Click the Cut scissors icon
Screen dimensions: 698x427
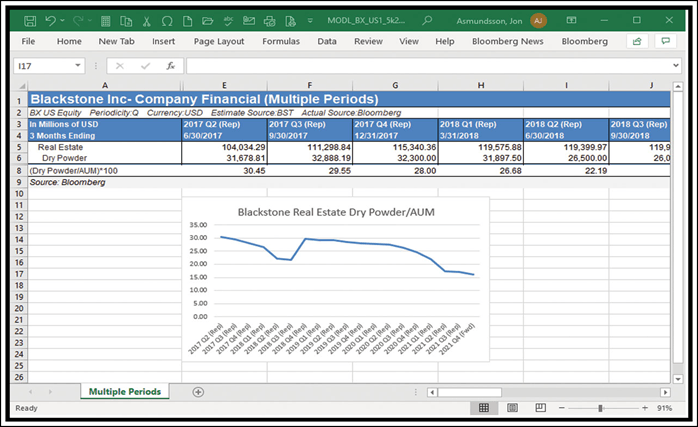tap(146, 20)
